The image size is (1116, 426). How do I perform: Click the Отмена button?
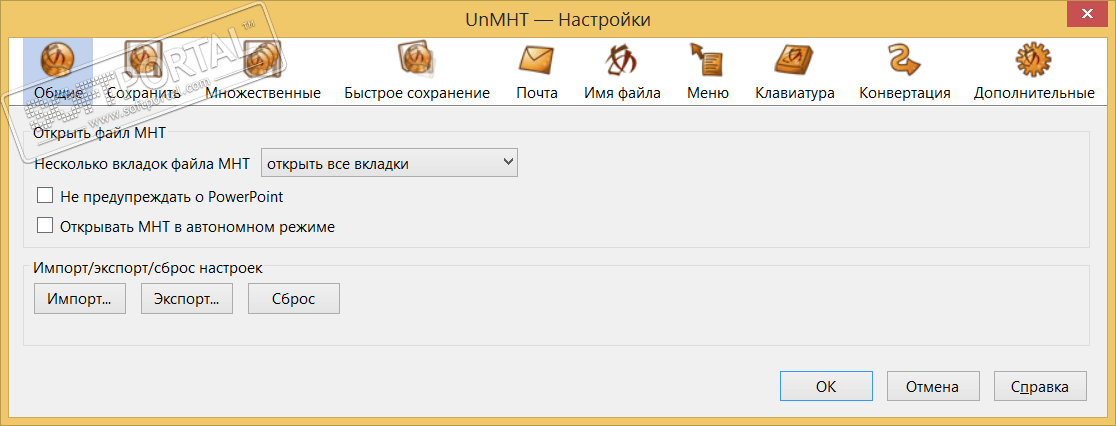point(933,387)
